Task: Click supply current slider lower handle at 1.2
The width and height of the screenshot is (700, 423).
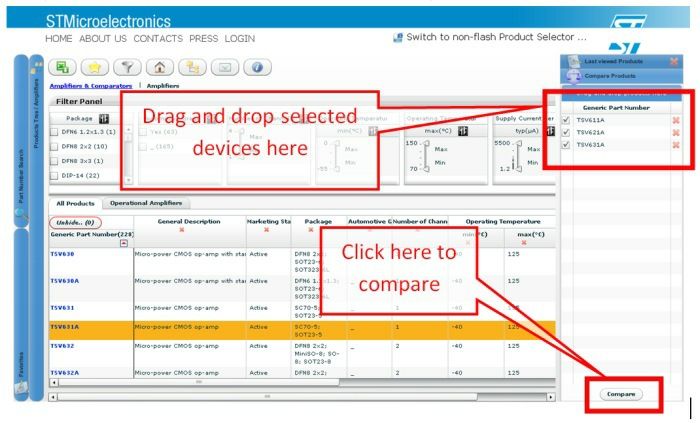Action: pyautogui.click(x=518, y=169)
